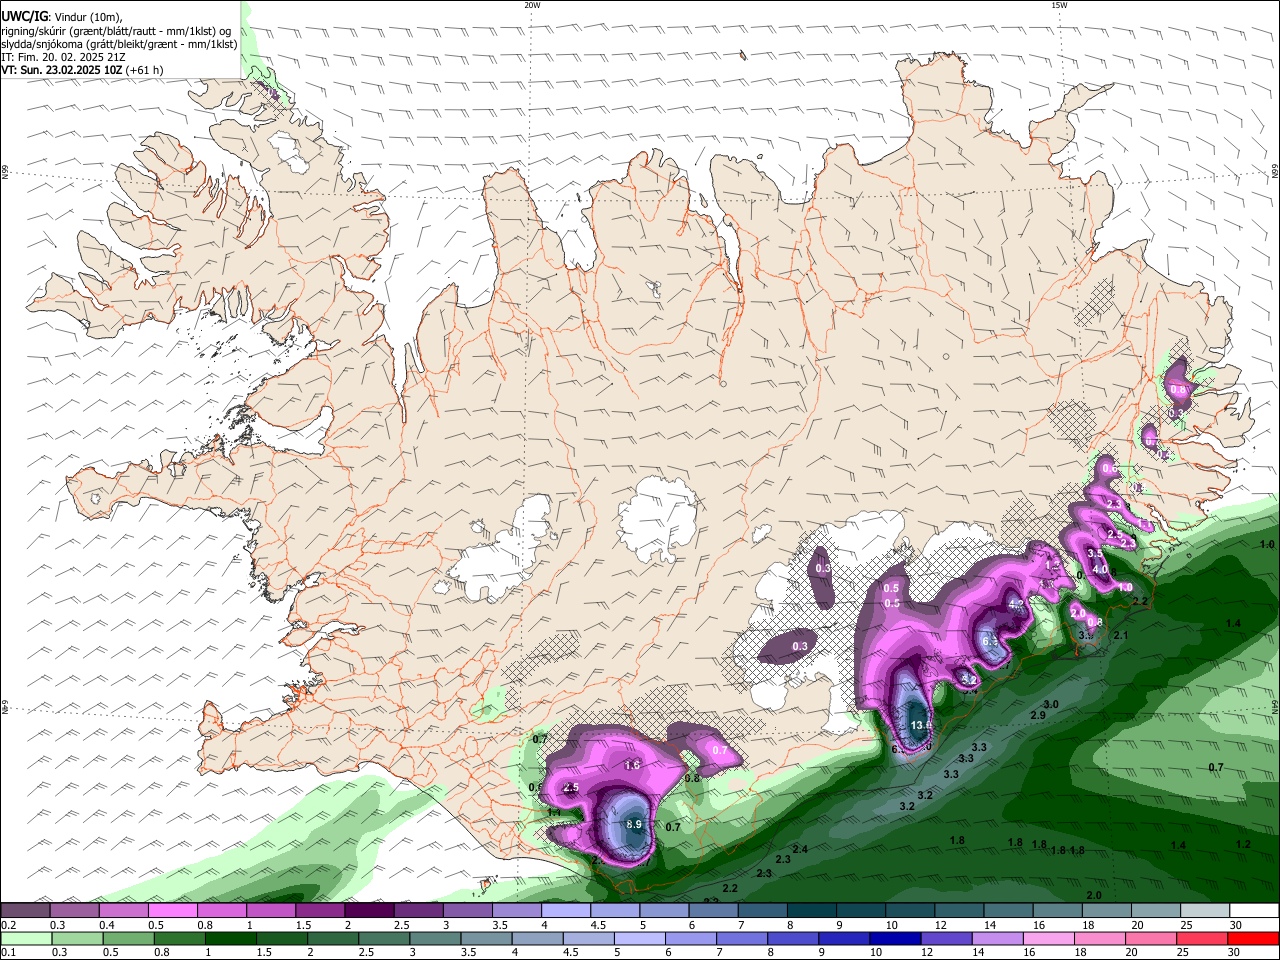Click the 2.9 rain value off the southeast coast
The width and height of the screenshot is (1280, 960).
pos(1038,716)
